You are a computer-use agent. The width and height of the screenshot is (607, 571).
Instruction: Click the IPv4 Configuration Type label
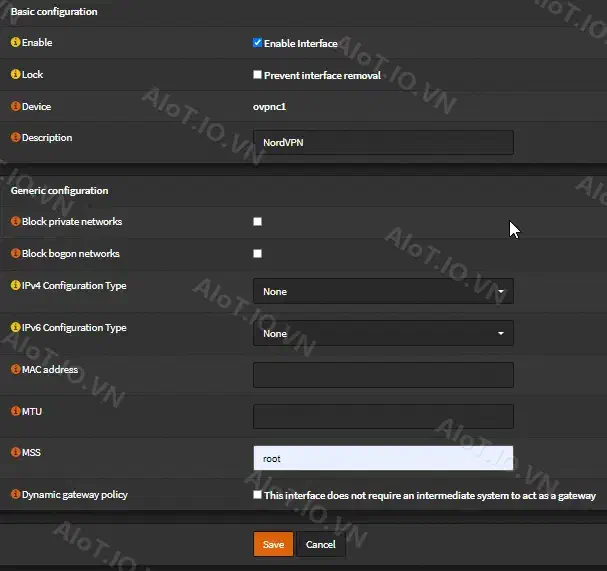tap(74, 286)
